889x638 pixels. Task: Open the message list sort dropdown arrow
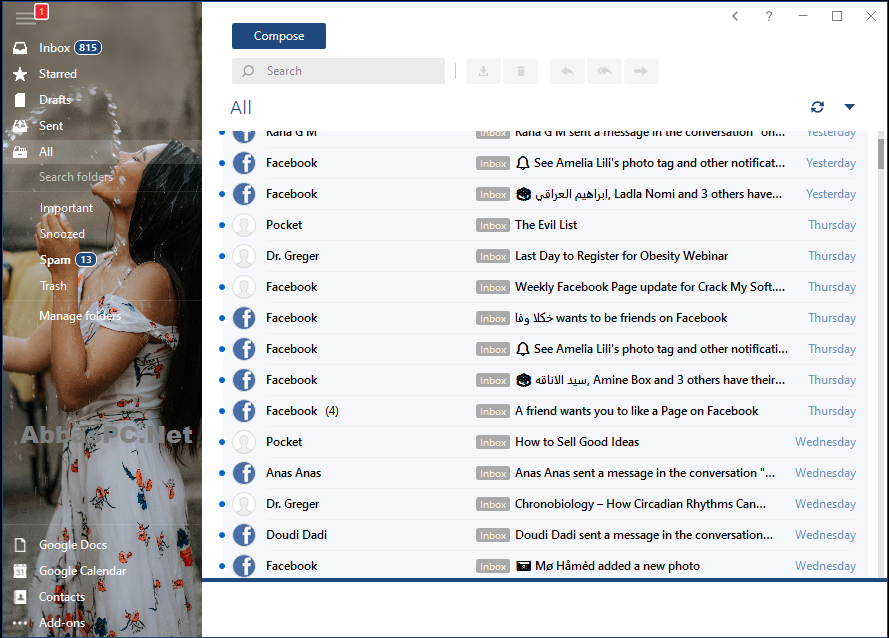pyautogui.click(x=849, y=107)
